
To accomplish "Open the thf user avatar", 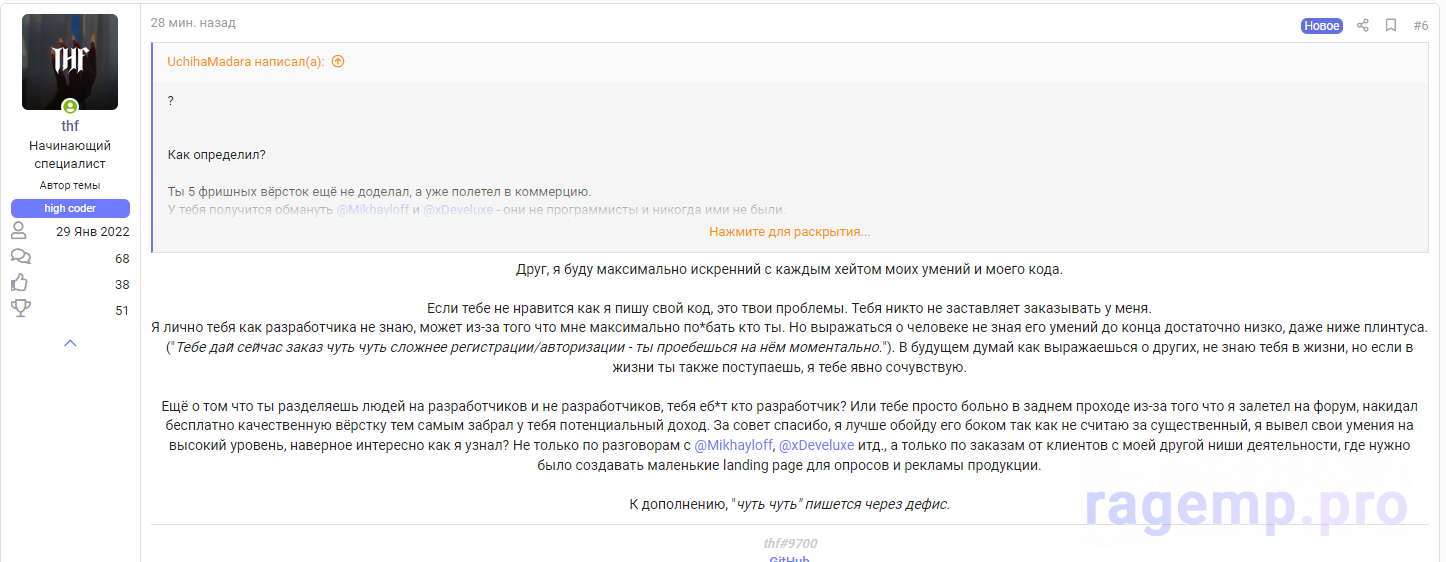I will (x=70, y=61).
